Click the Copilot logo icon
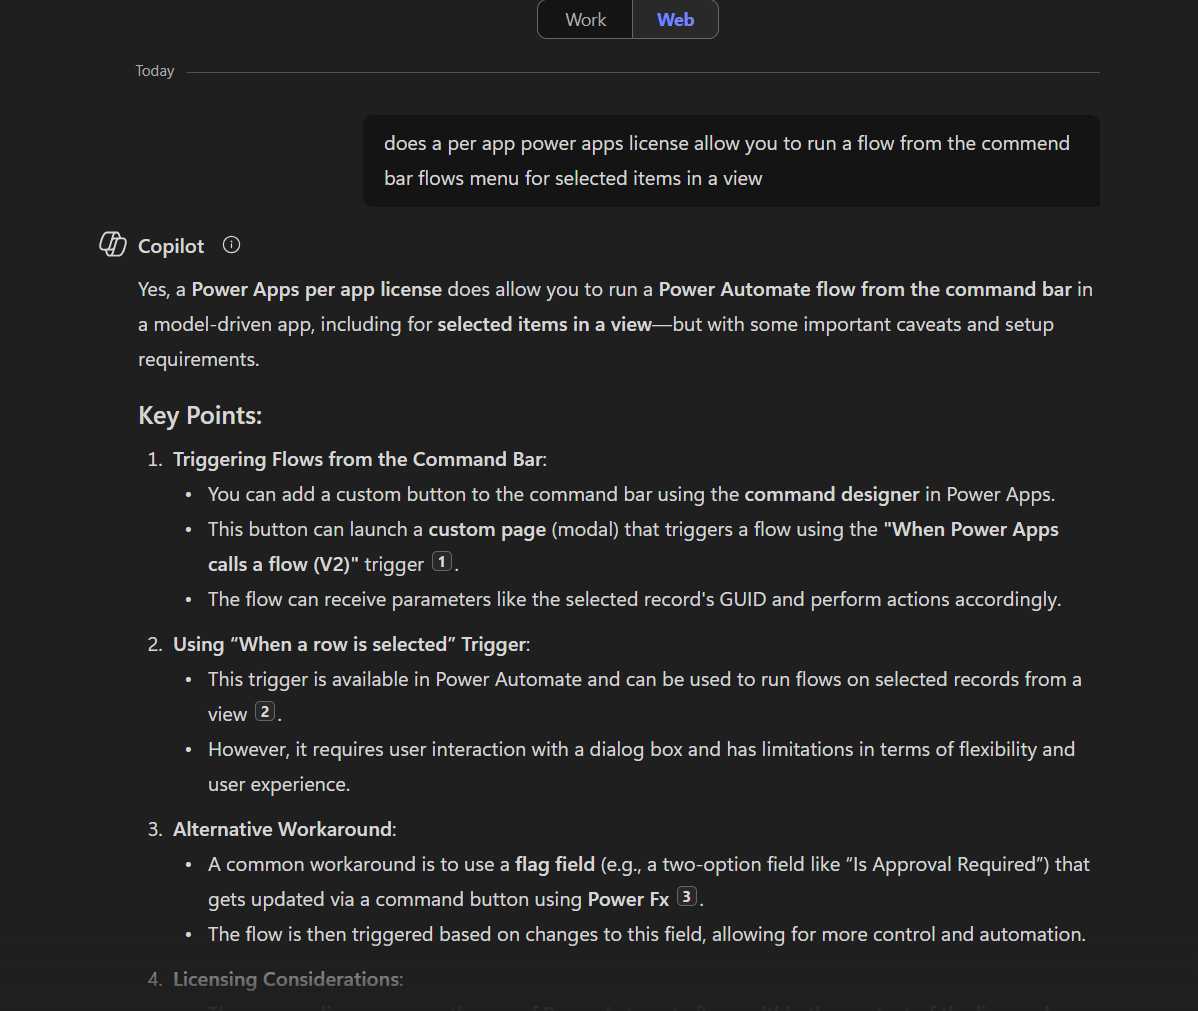 tap(113, 245)
